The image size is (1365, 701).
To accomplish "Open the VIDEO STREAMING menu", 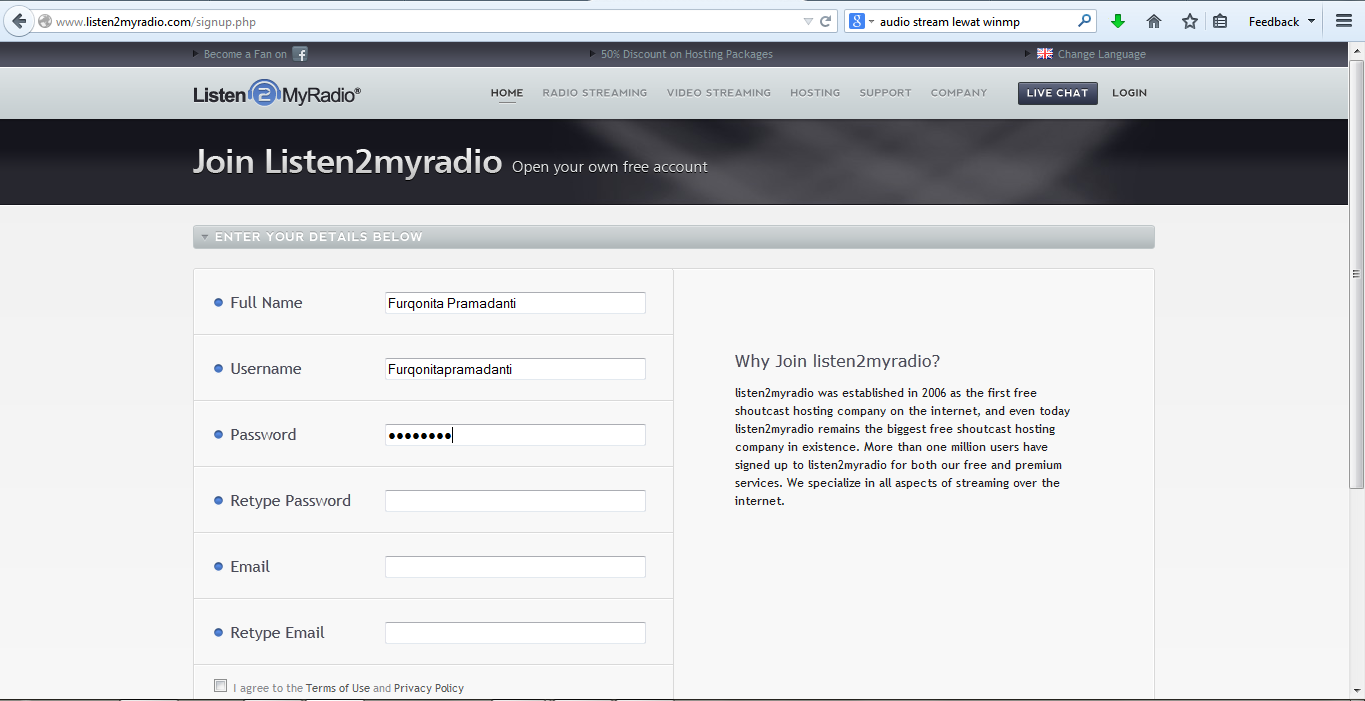I will (x=719, y=93).
